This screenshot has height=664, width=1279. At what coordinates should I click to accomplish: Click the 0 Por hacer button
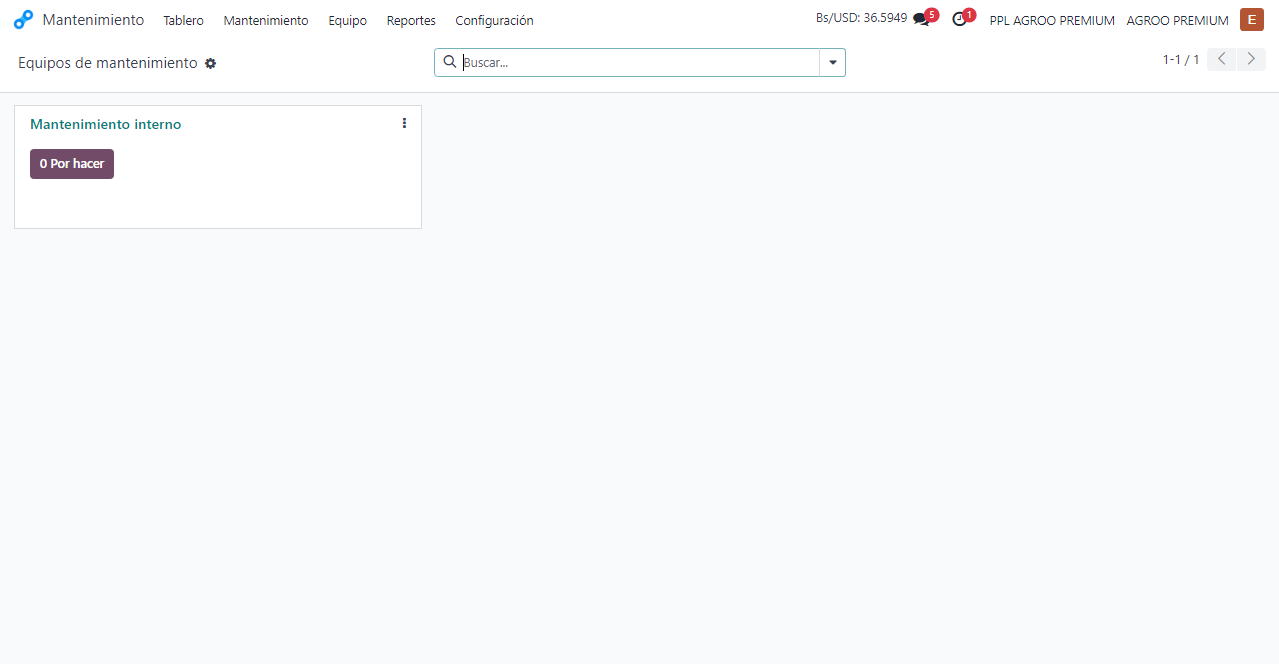pos(72,164)
